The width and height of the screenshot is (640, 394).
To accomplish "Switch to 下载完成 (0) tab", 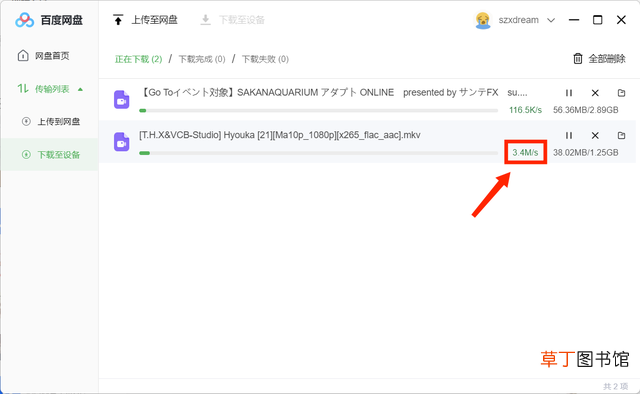I will point(202,59).
